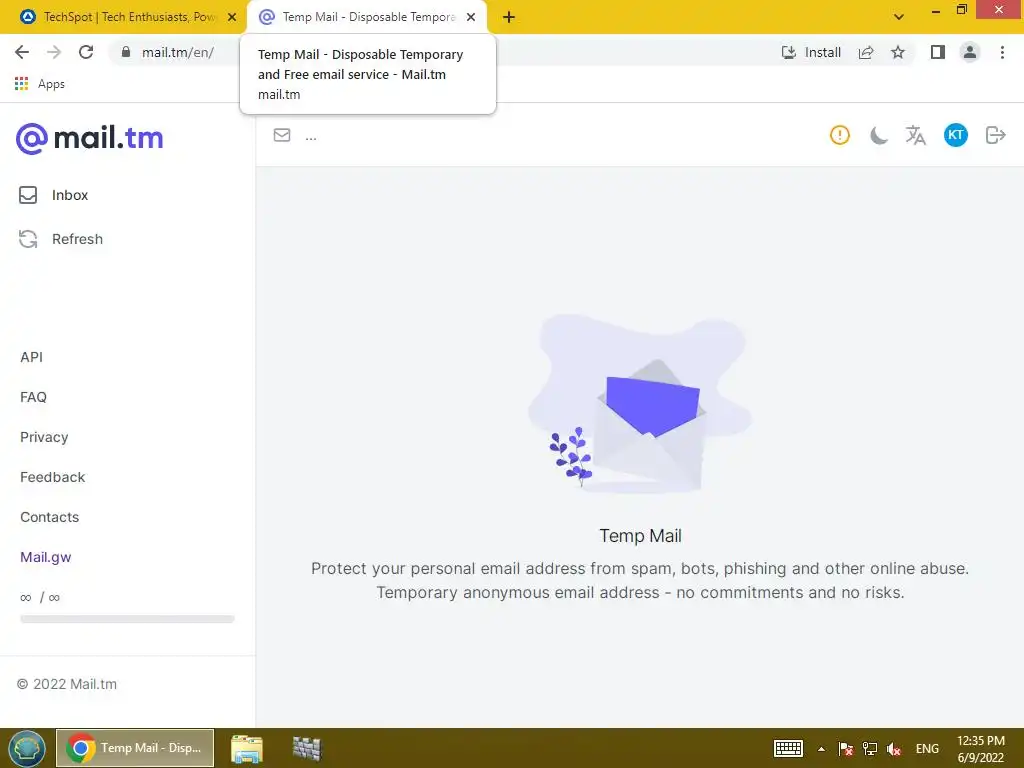
Task: Open the firewall brick wall taskbar icon
Action: tap(307, 748)
